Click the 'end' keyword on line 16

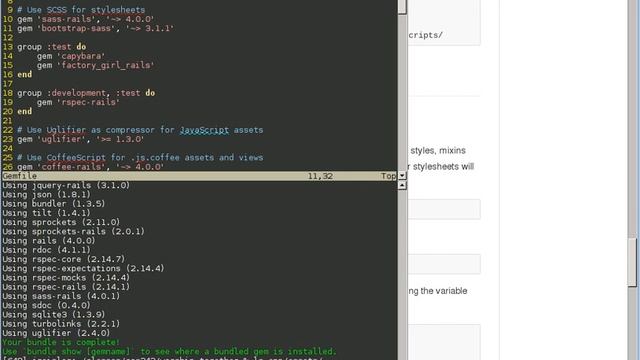pos(24,74)
